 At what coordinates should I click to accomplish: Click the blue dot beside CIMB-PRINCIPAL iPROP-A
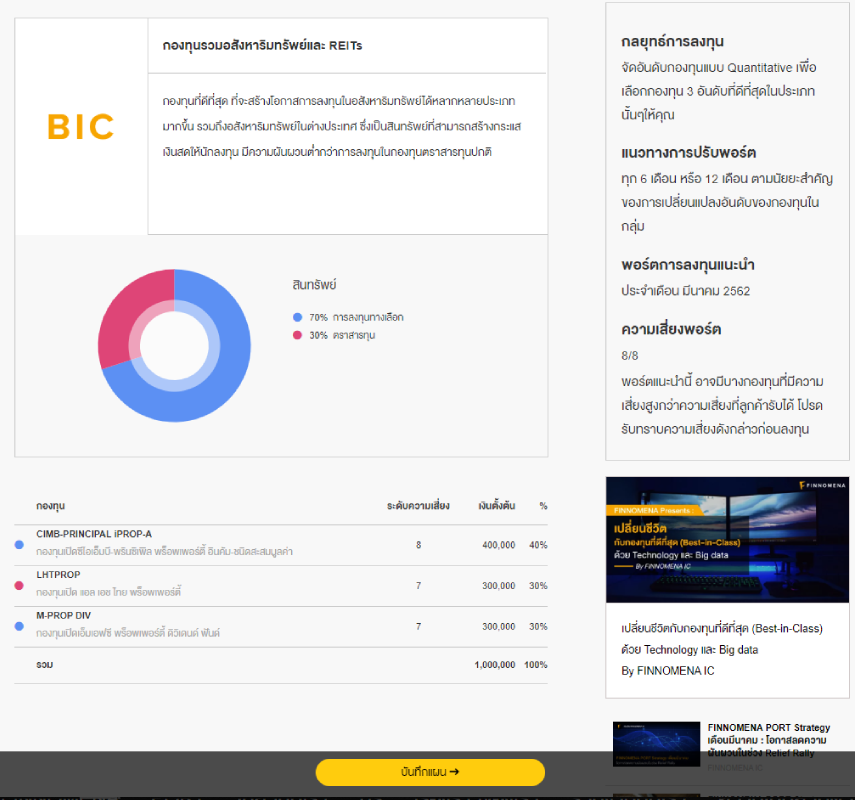tap(19, 545)
